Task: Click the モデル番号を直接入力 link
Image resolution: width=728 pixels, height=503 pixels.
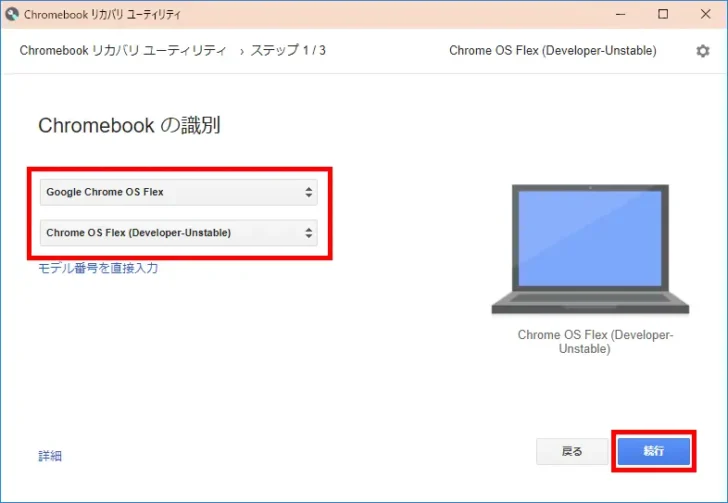Action: tap(98, 268)
